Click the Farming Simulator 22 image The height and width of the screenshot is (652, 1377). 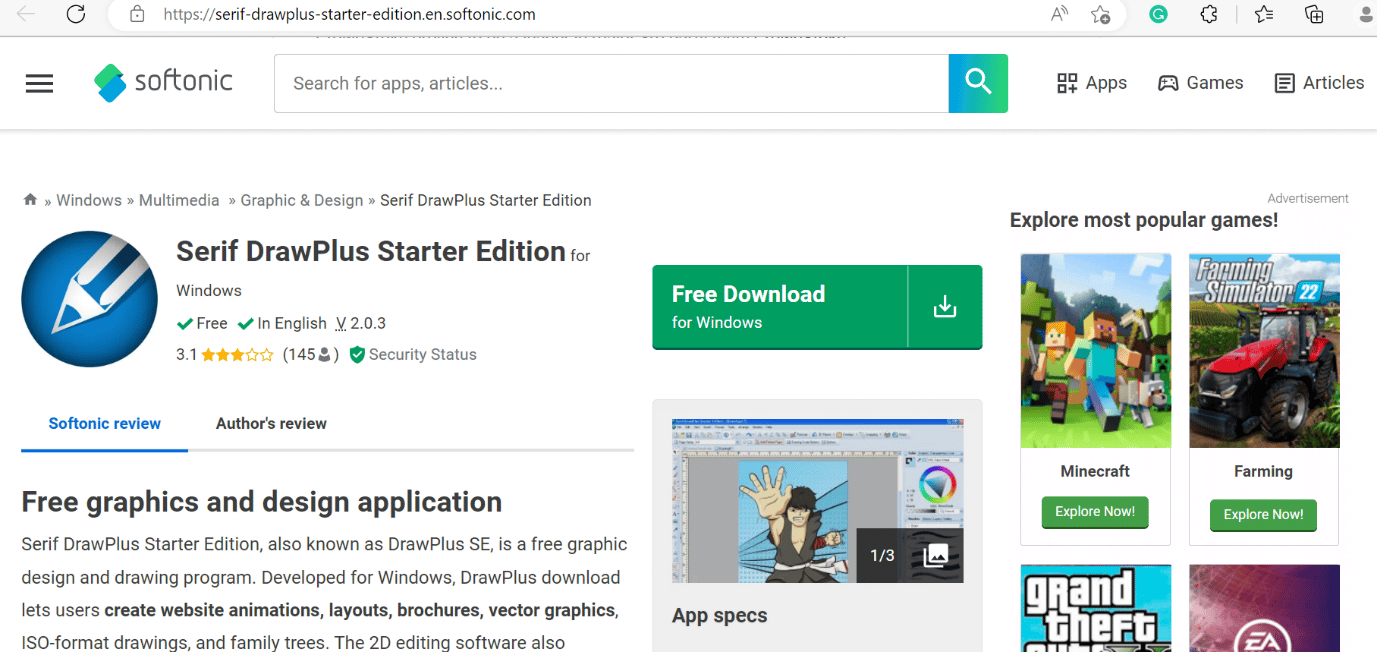point(1264,350)
